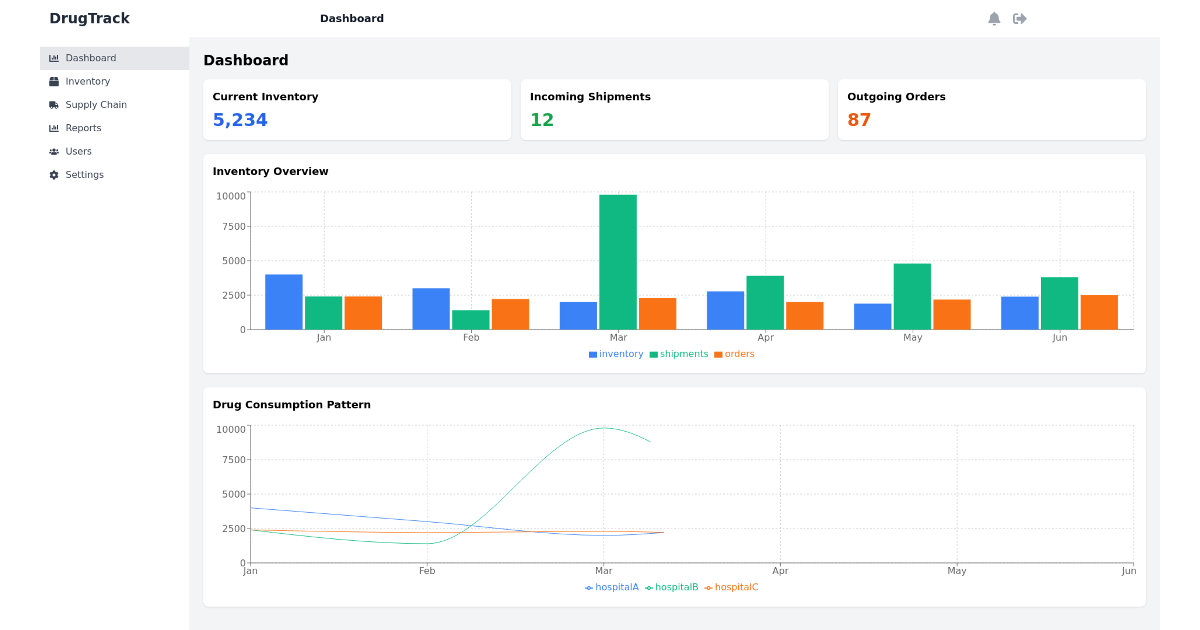This screenshot has width=1200, height=630.
Task: Open the Users entry in navigation menu
Action: 76,151
